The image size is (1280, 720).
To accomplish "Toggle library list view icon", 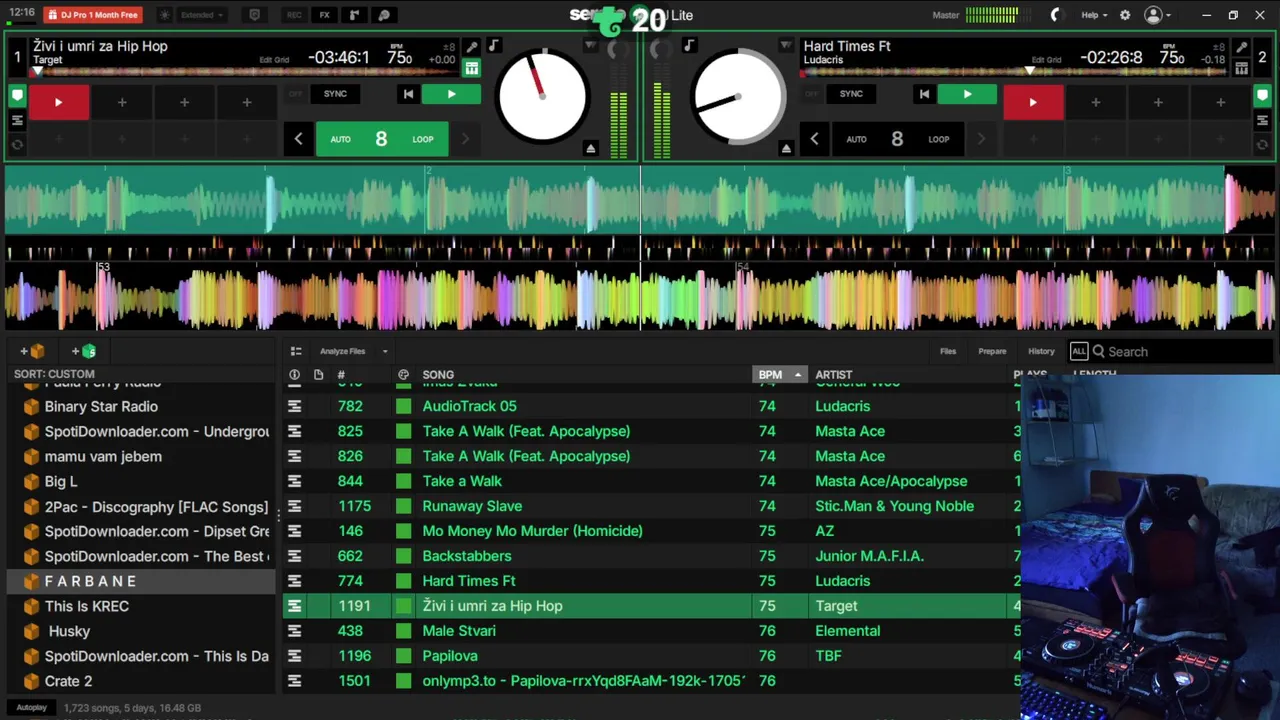I will [x=295, y=351].
